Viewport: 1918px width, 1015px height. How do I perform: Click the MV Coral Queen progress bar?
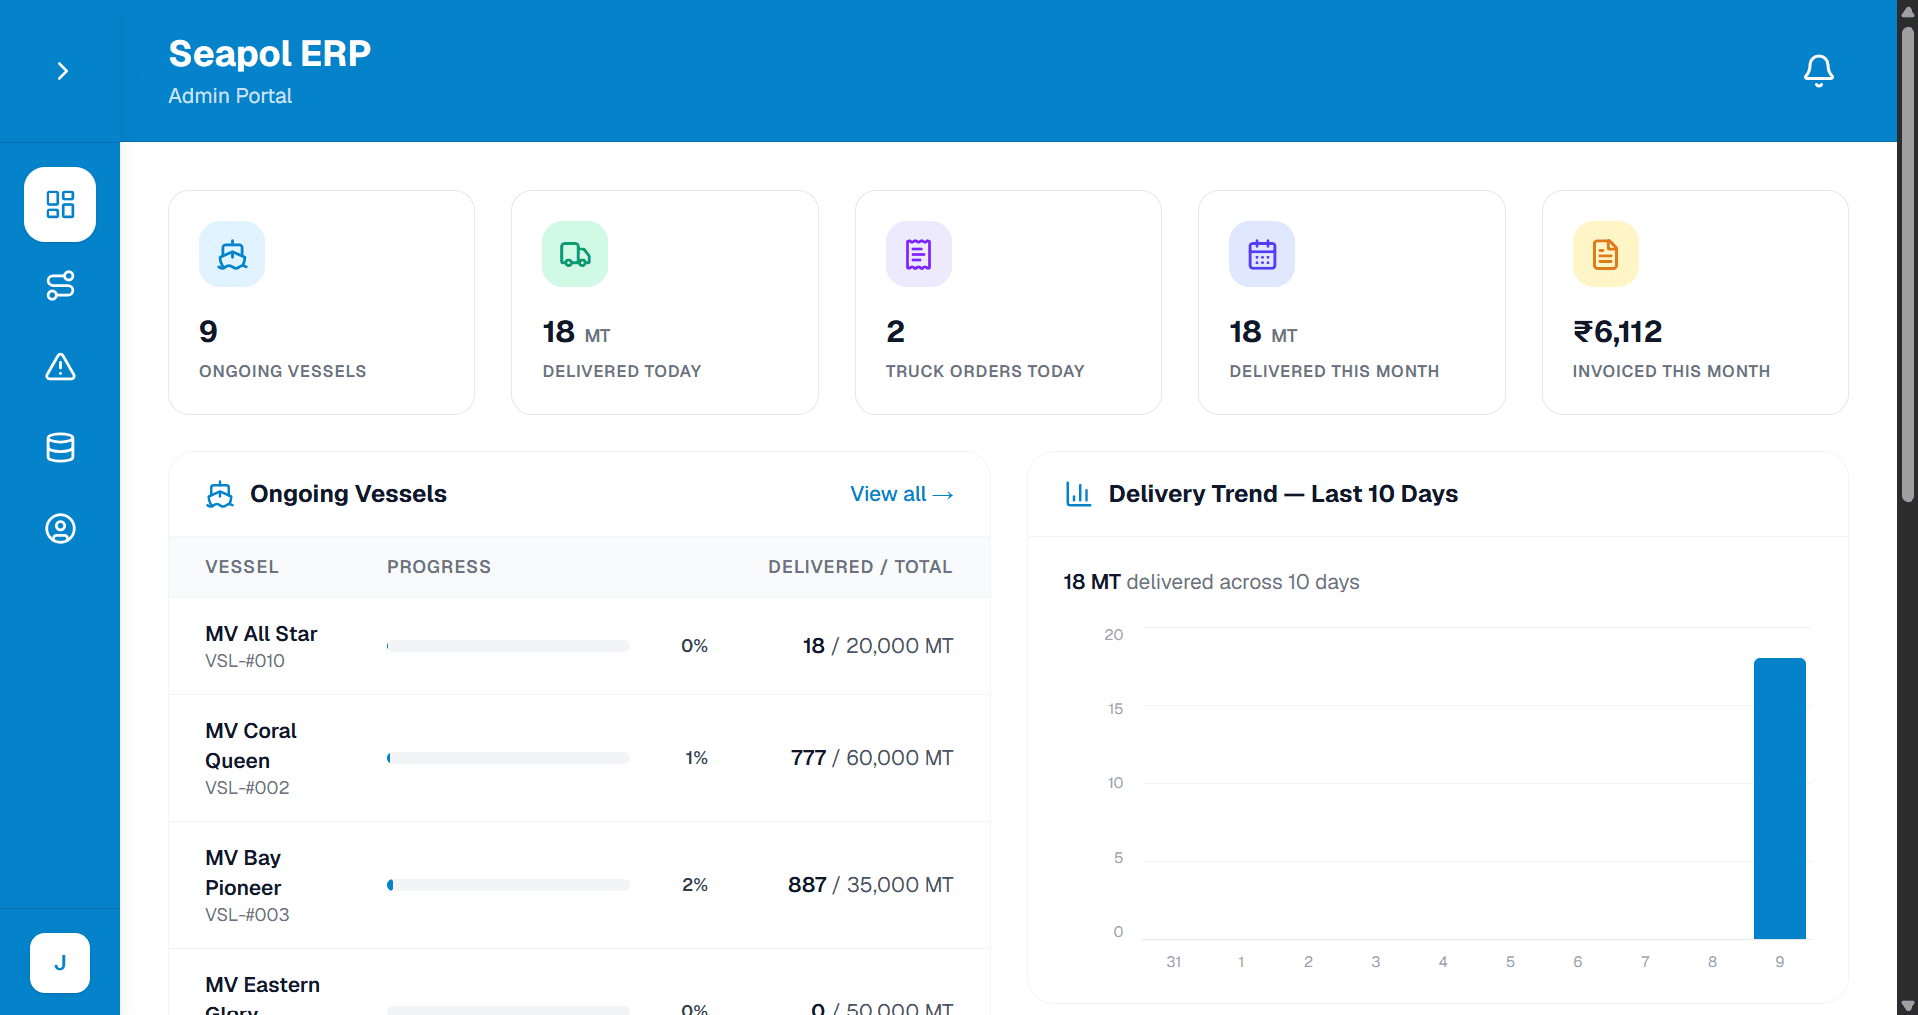click(508, 758)
